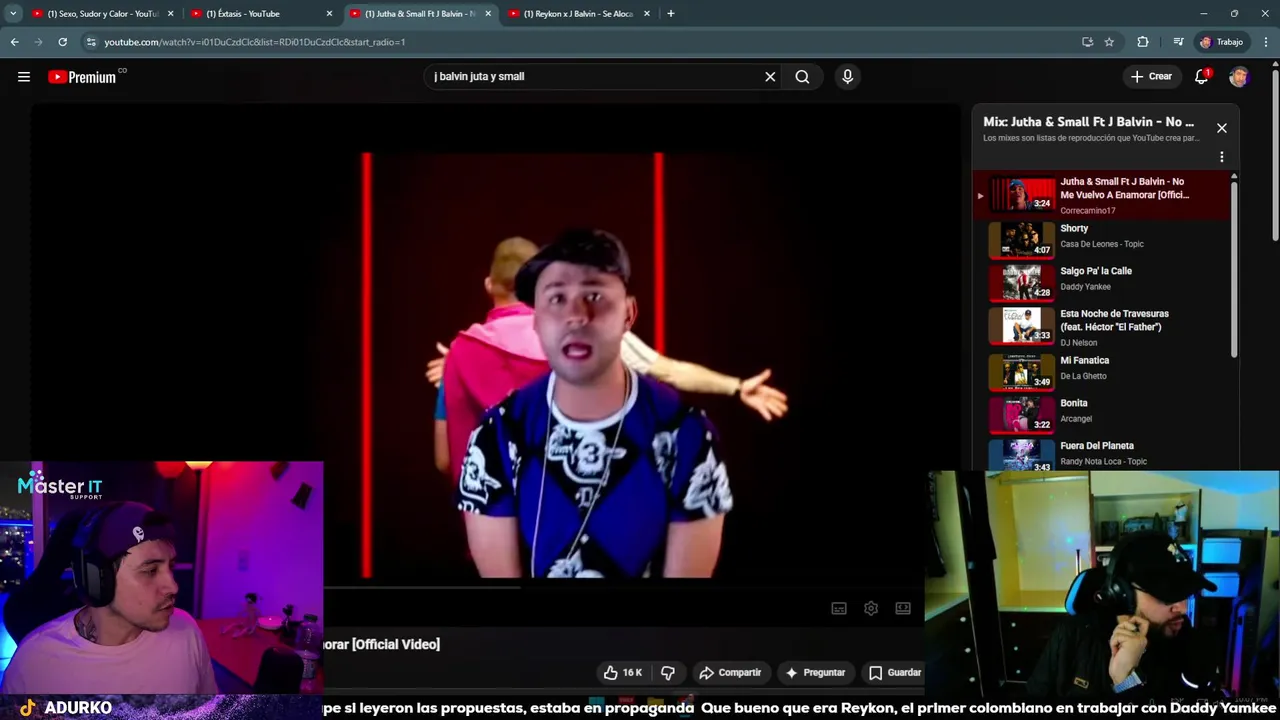Viewport: 1280px width, 720px height.
Task: Dislike the video
Action: click(x=668, y=672)
